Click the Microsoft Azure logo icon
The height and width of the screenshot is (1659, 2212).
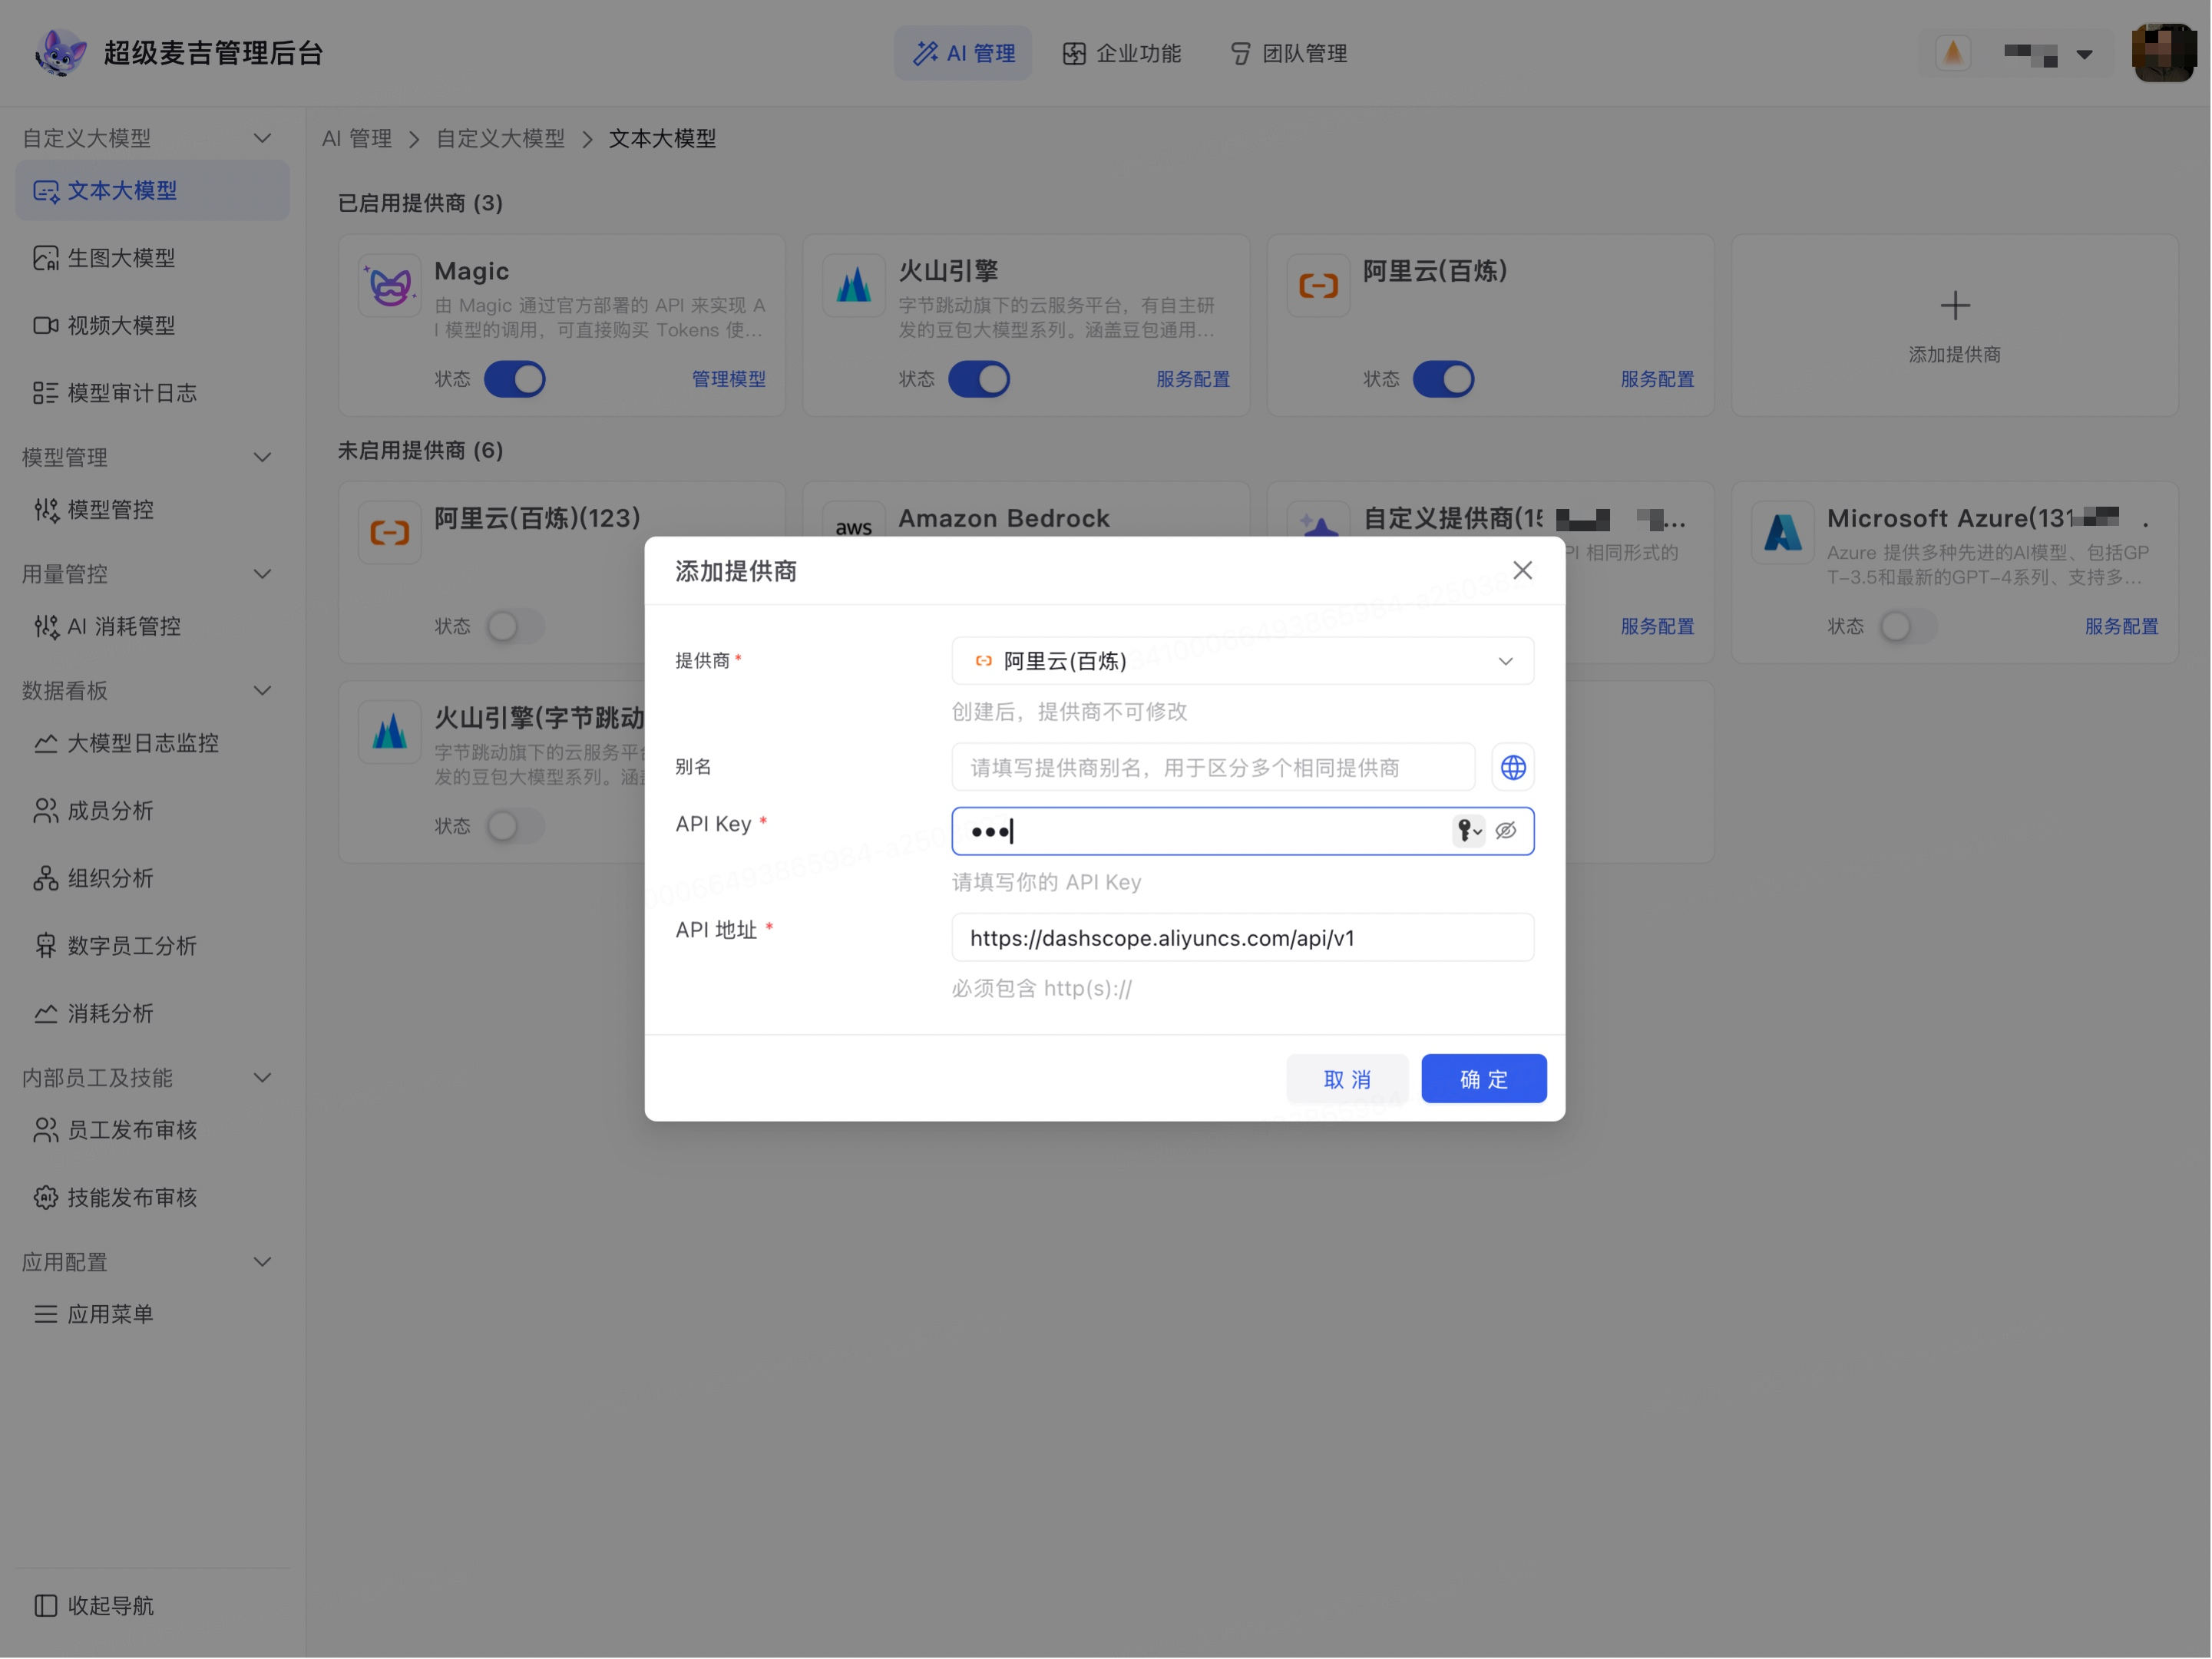point(1782,532)
